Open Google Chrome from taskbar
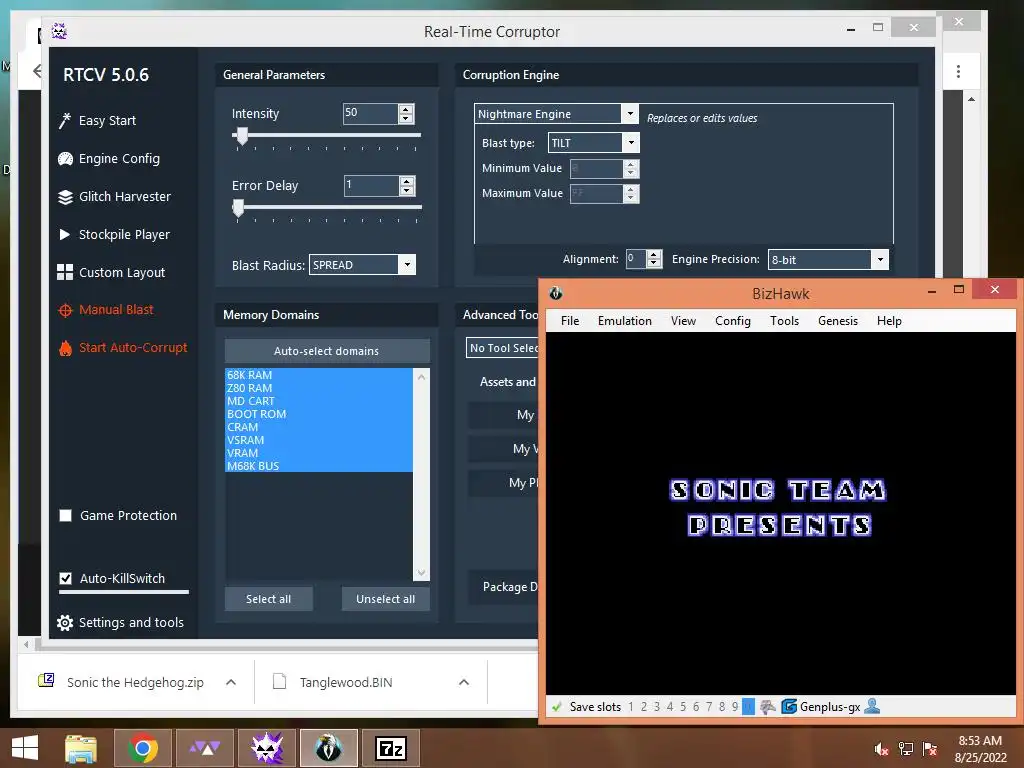The height and width of the screenshot is (768, 1024). pyautogui.click(x=143, y=748)
